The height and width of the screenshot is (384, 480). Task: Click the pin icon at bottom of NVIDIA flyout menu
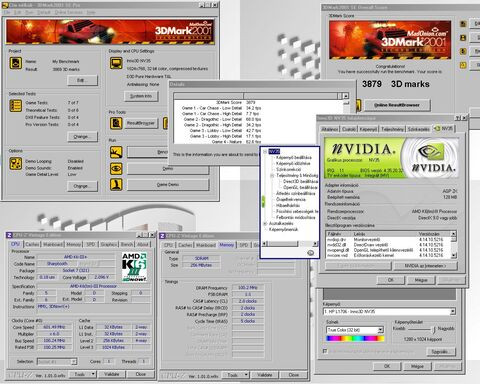(311, 253)
